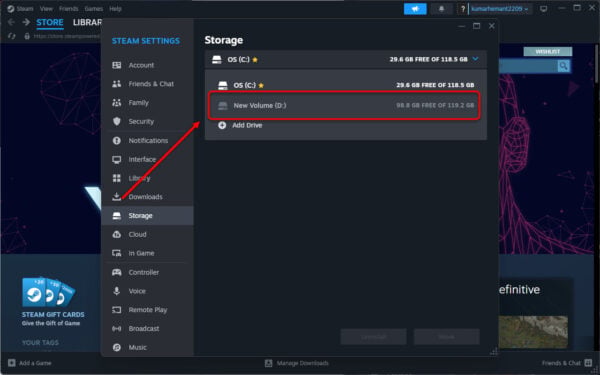Open Broadcast settings
This screenshot has height=375, width=600.
147,328
